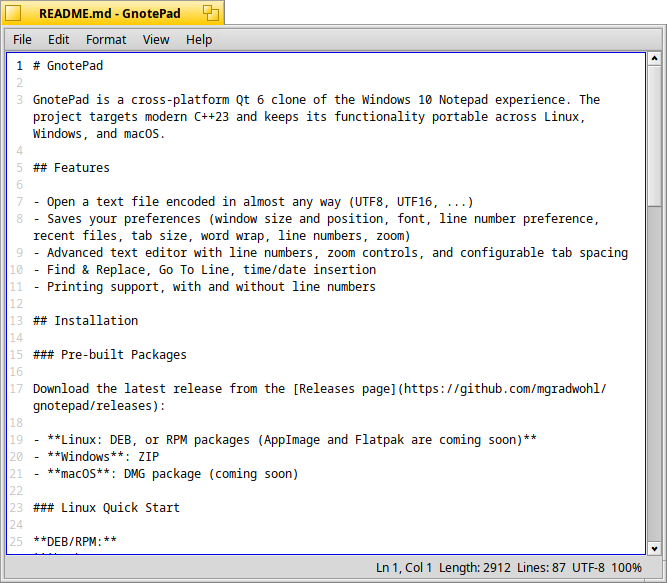
Task: Select the README.md - GnotePad window tab
Action: (x=110, y=14)
